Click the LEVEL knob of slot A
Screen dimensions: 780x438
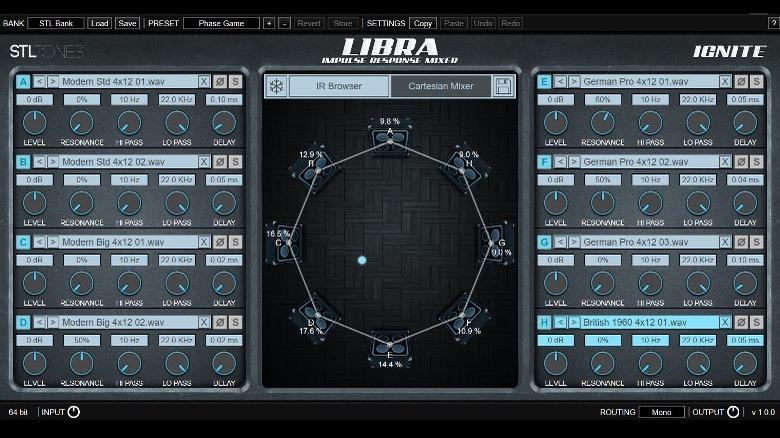pyautogui.click(x=34, y=122)
